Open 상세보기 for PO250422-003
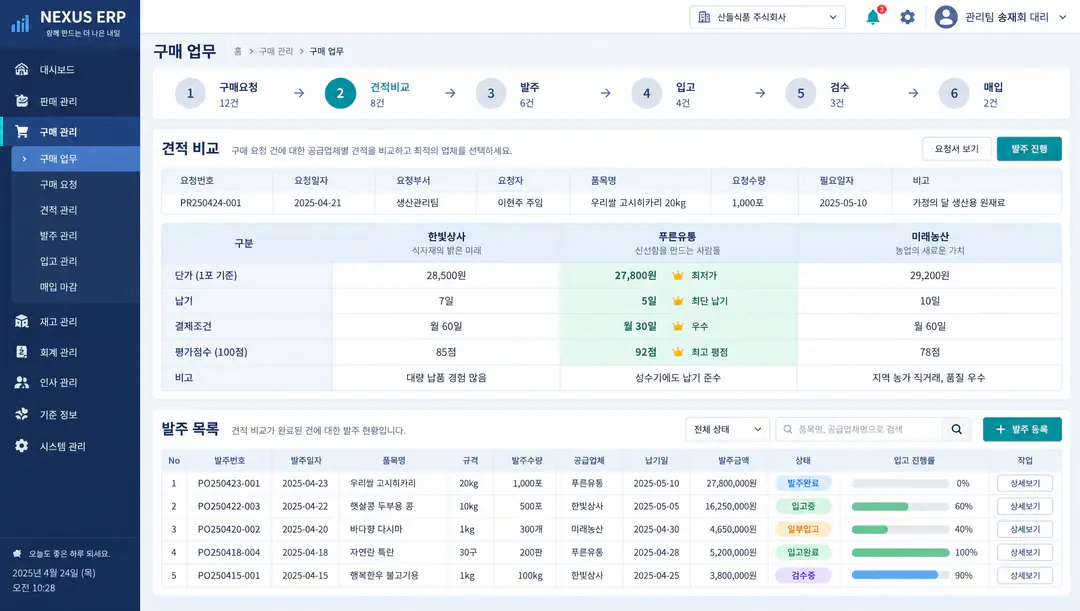 click(x=1025, y=506)
